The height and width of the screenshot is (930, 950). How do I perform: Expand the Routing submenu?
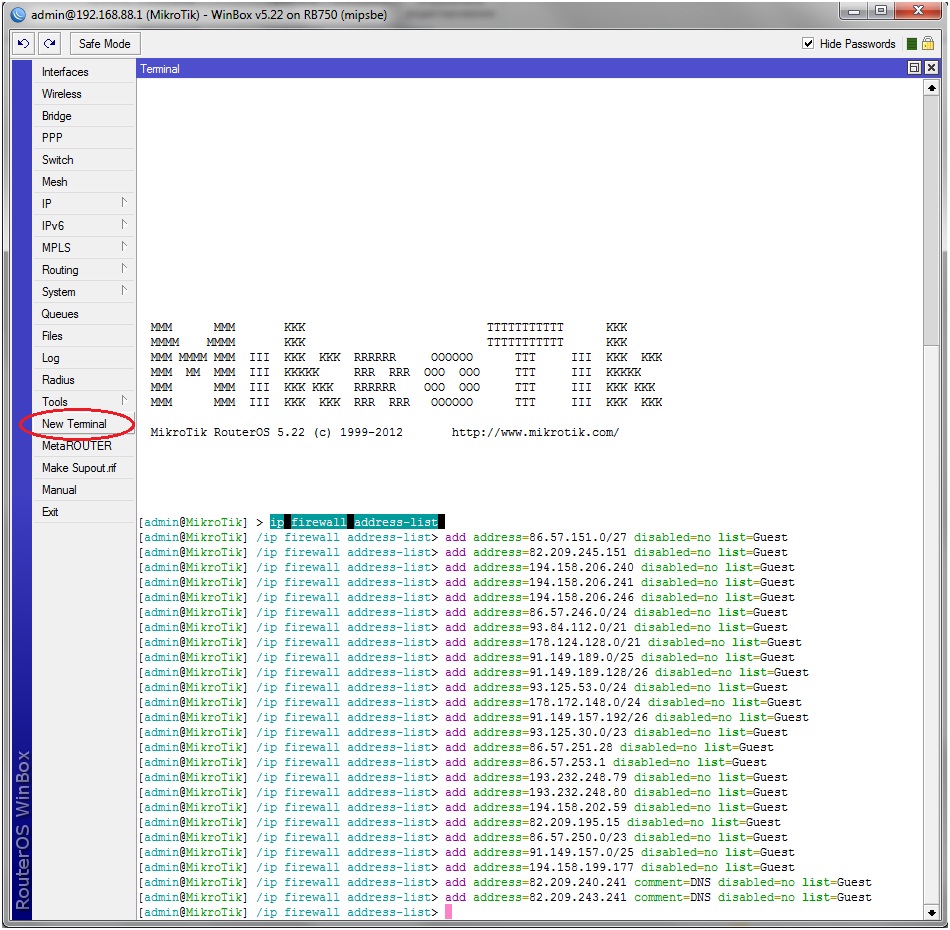[x=85, y=270]
